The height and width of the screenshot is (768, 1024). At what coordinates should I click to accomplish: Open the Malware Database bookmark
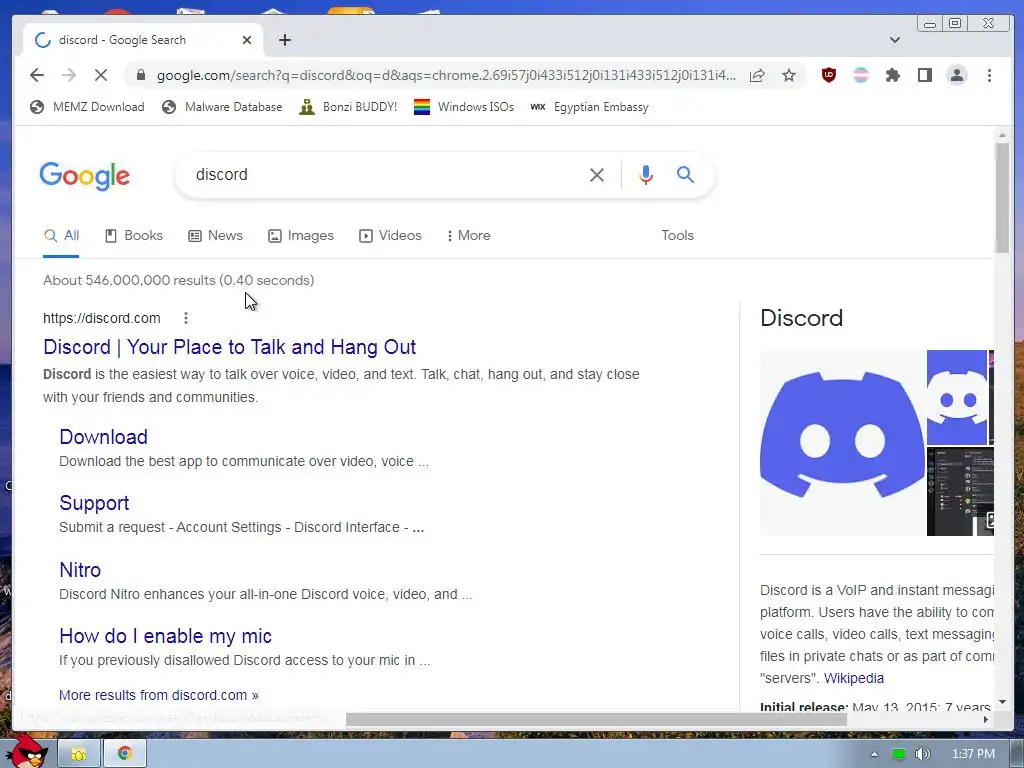tap(222, 107)
